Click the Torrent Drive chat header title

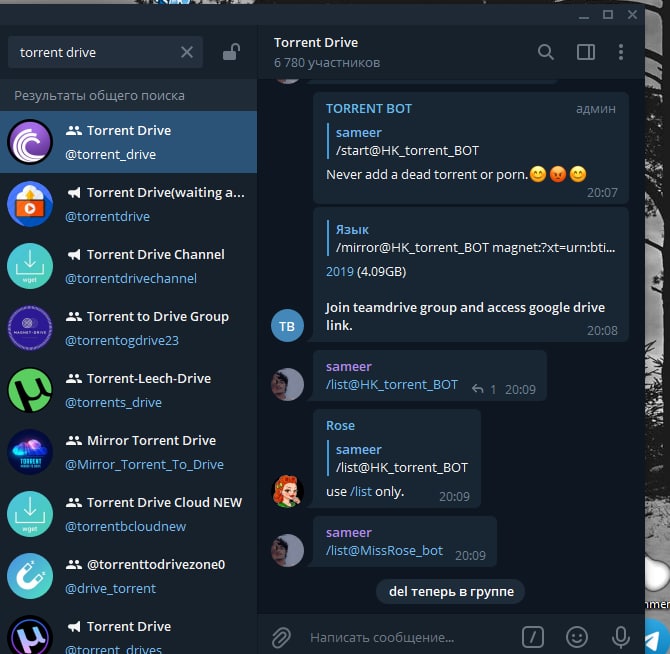[316, 43]
